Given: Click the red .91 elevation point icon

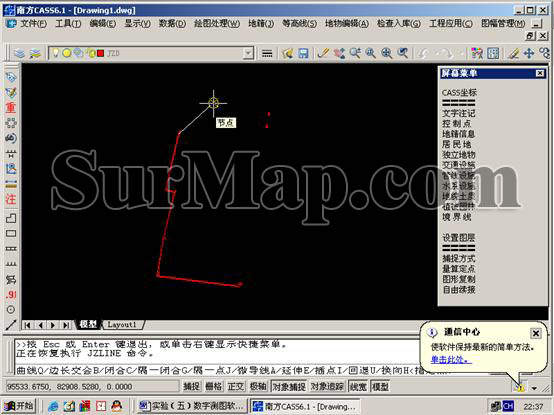Looking at the screenshot, I should pos(11,294).
